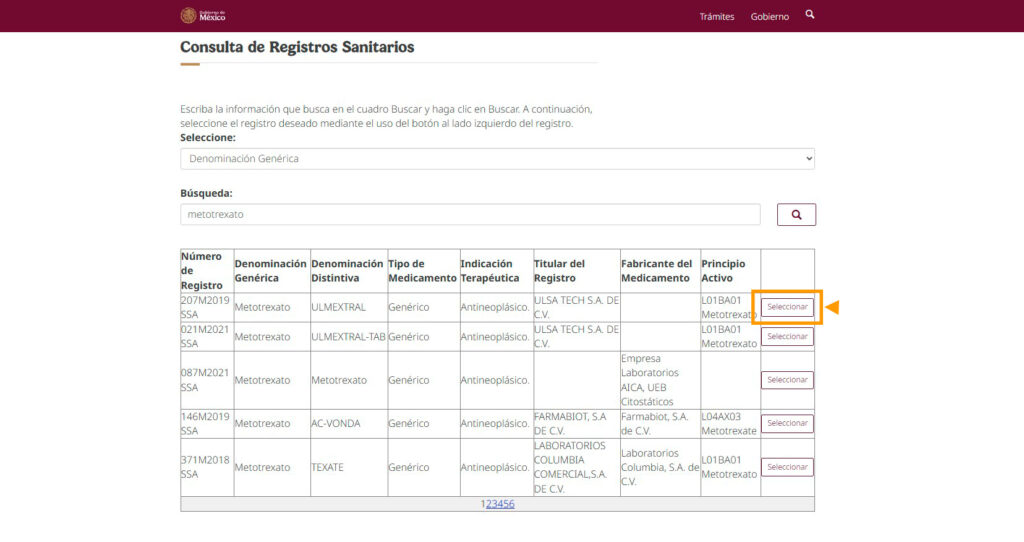Focus the Búsqueda field containing metotrexato
The image size is (1024, 542).
[470, 214]
